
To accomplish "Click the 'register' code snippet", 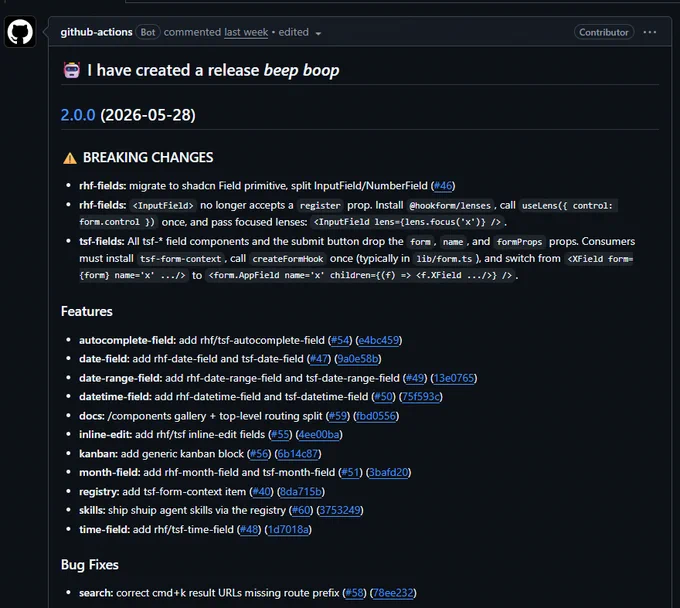I will click(320, 206).
